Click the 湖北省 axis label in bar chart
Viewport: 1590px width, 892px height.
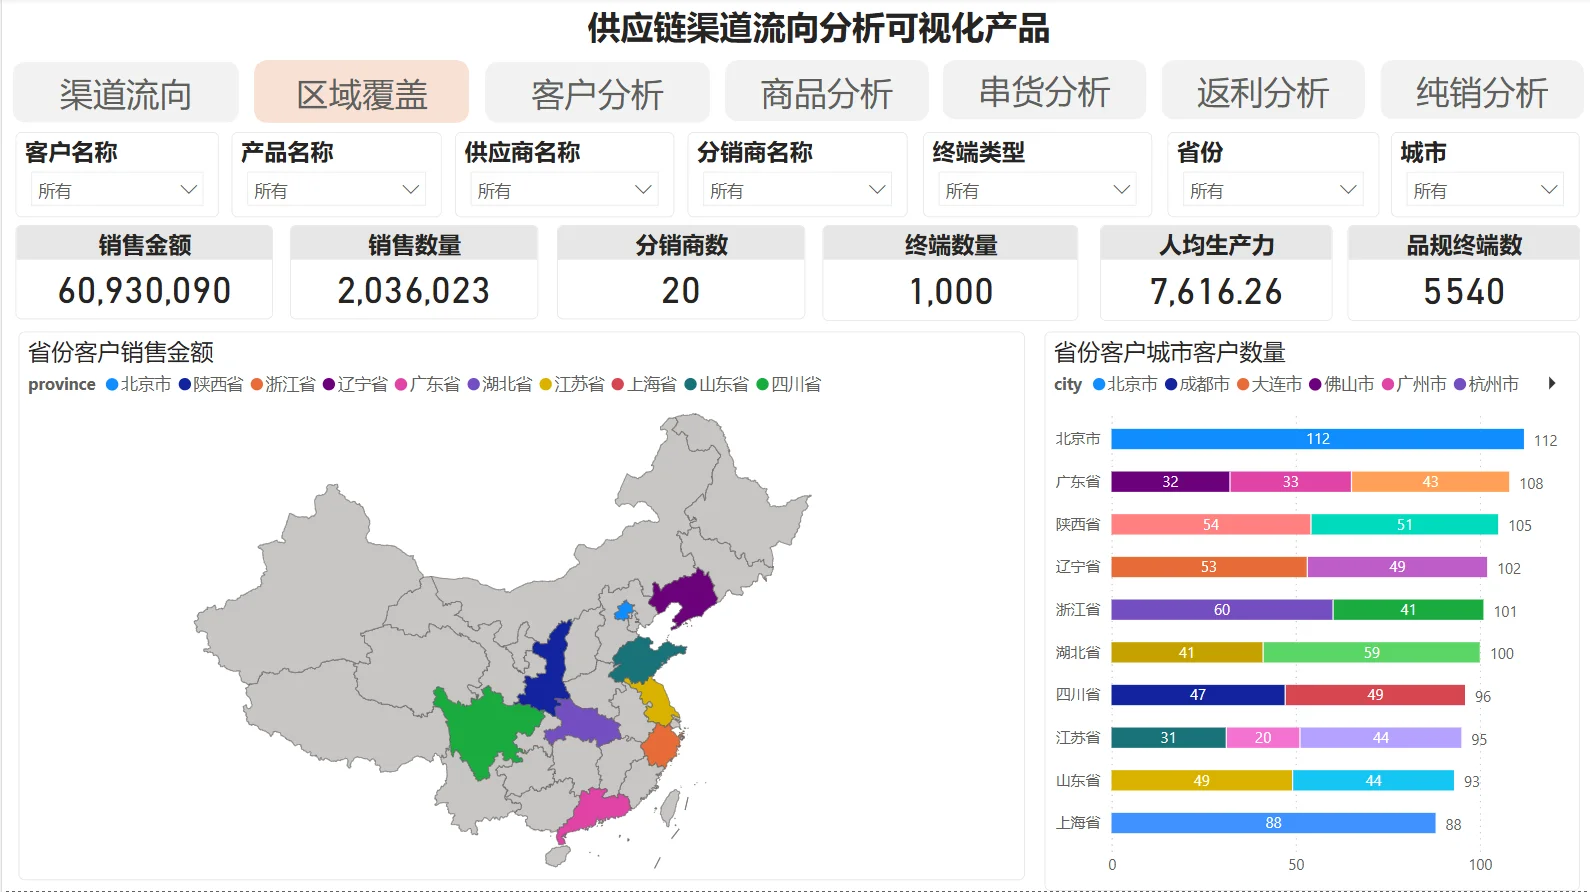click(x=1078, y=652)
